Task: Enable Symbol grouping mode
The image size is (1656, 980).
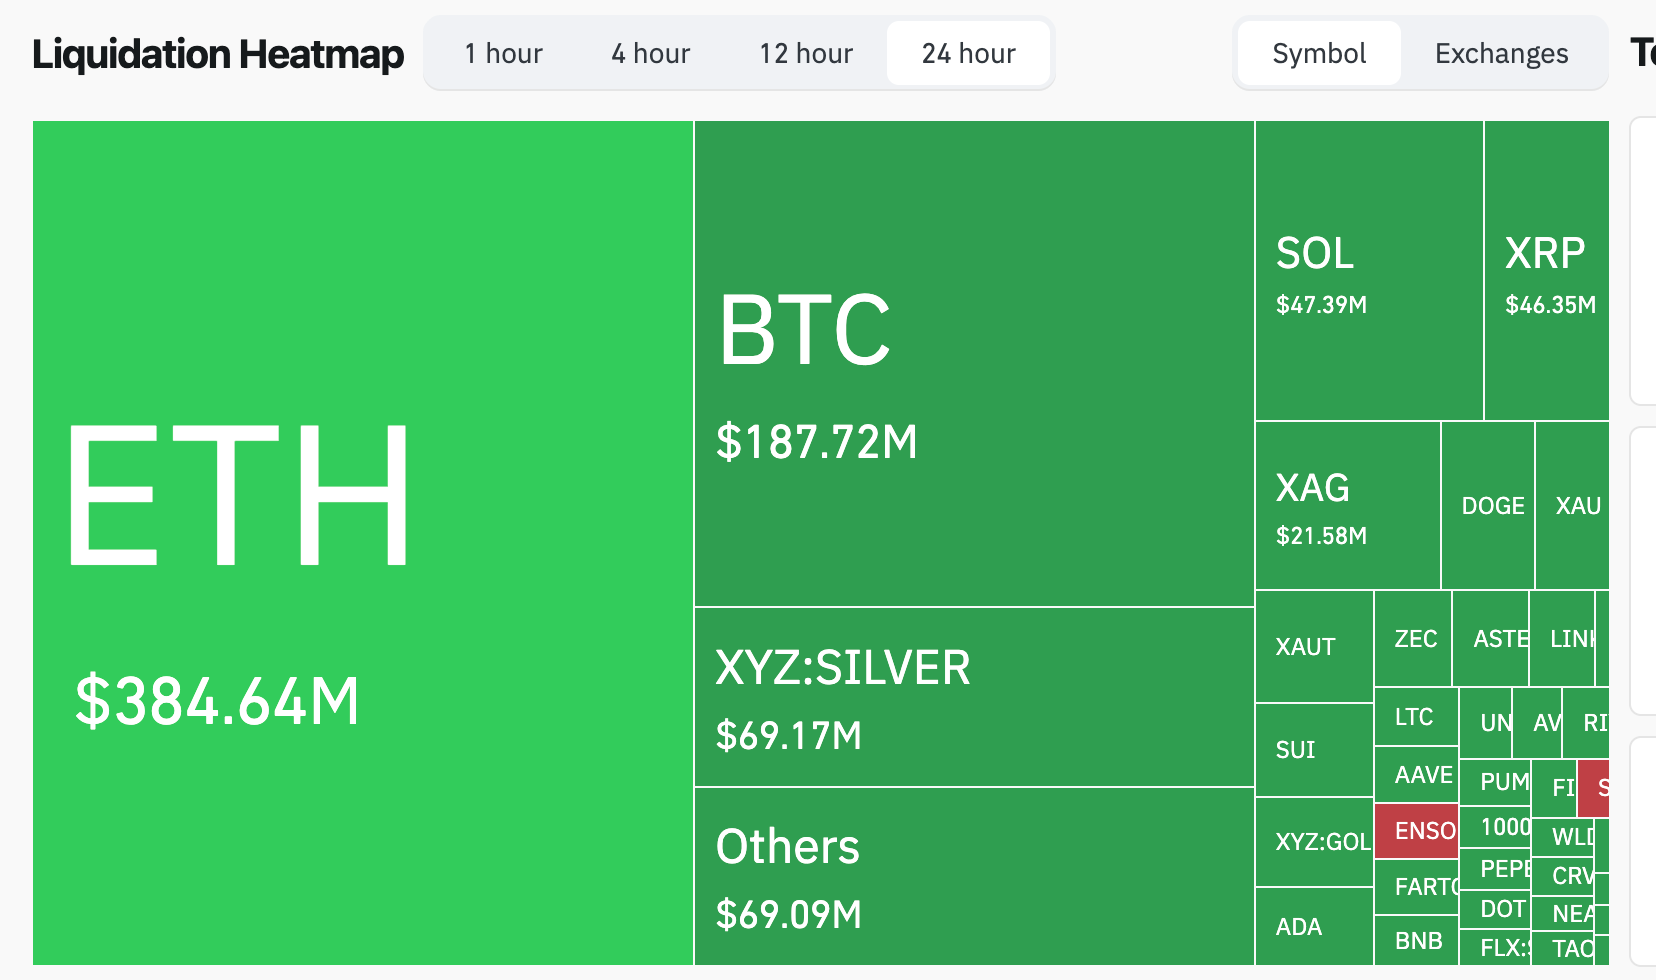Action: [1318, 53]
